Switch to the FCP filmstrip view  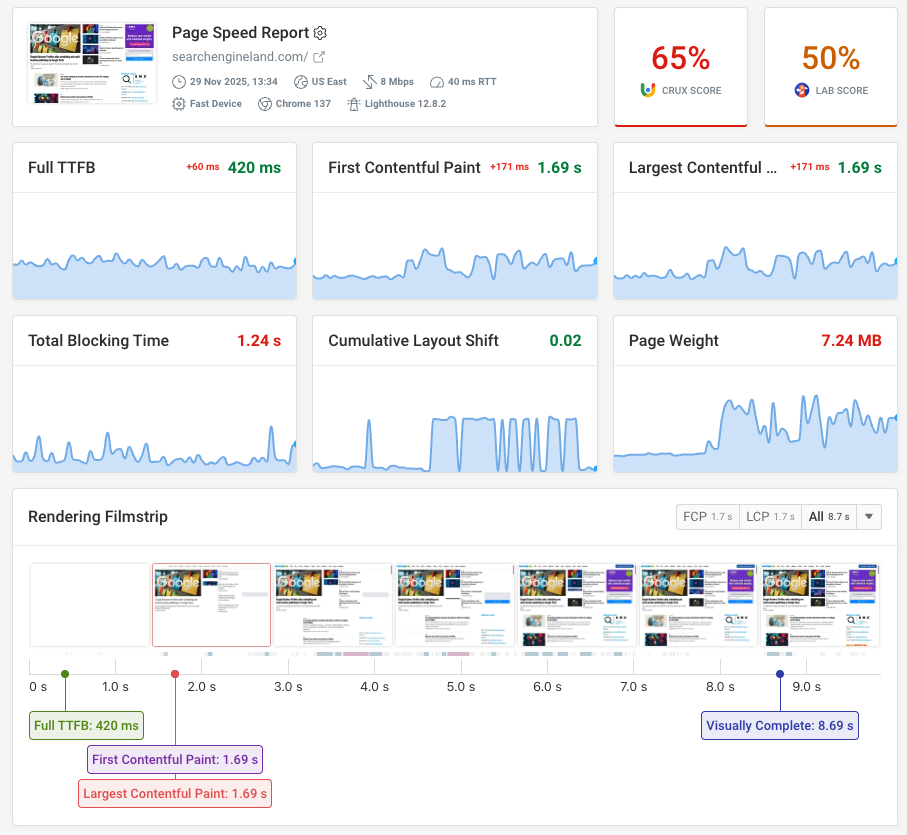707,517
